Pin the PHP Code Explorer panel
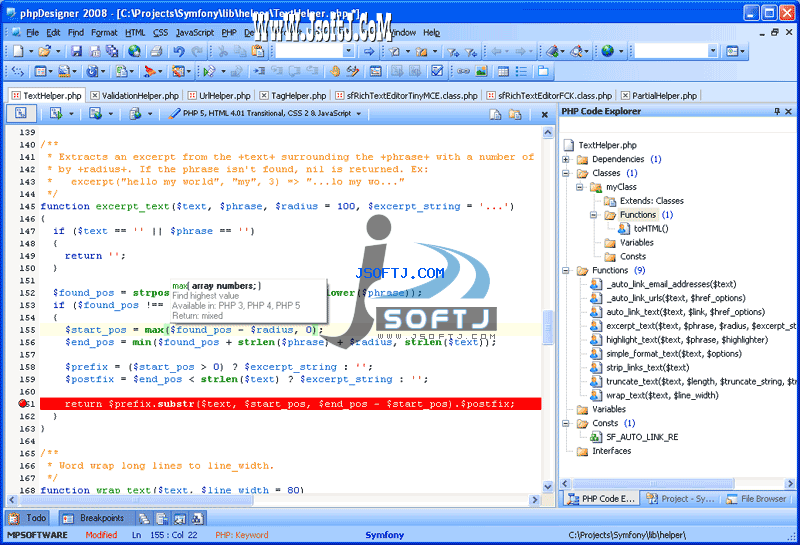This screenshot has width=800, height=545. click(777, 111)
